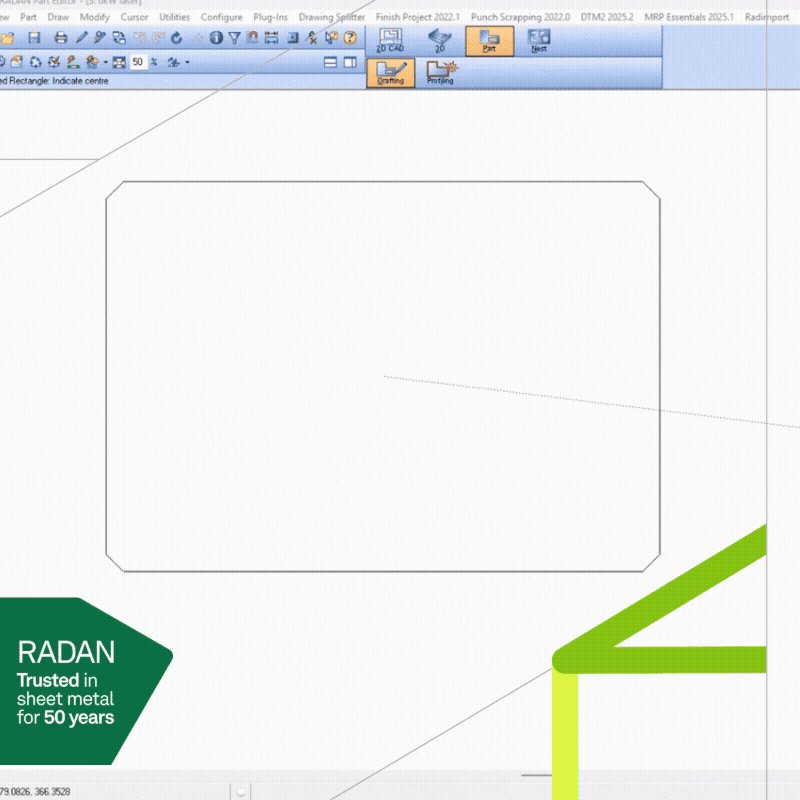This screenshot has height=800, width=800.
Task: Open the Punch Scrapping 2022.0 menu
Action: click(520, 17)
